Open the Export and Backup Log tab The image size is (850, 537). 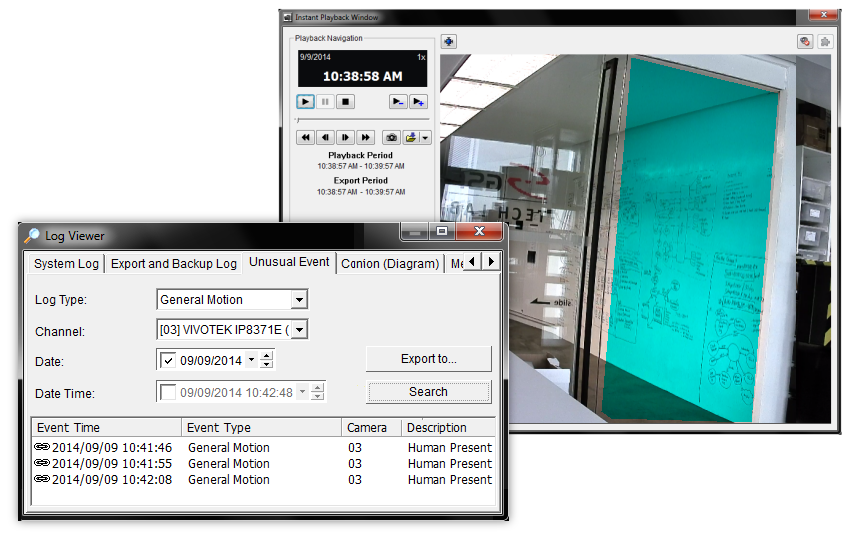(174, 264)
